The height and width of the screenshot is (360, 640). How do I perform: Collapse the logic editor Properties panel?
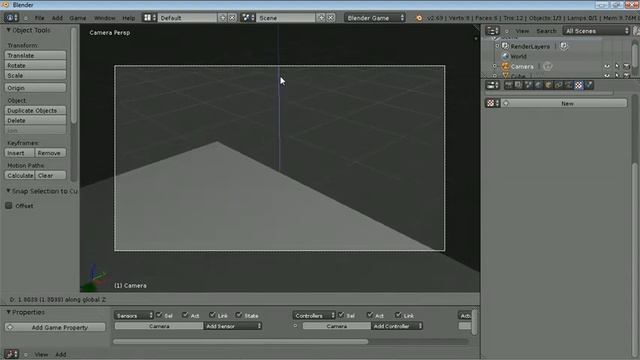coord(9,312)
